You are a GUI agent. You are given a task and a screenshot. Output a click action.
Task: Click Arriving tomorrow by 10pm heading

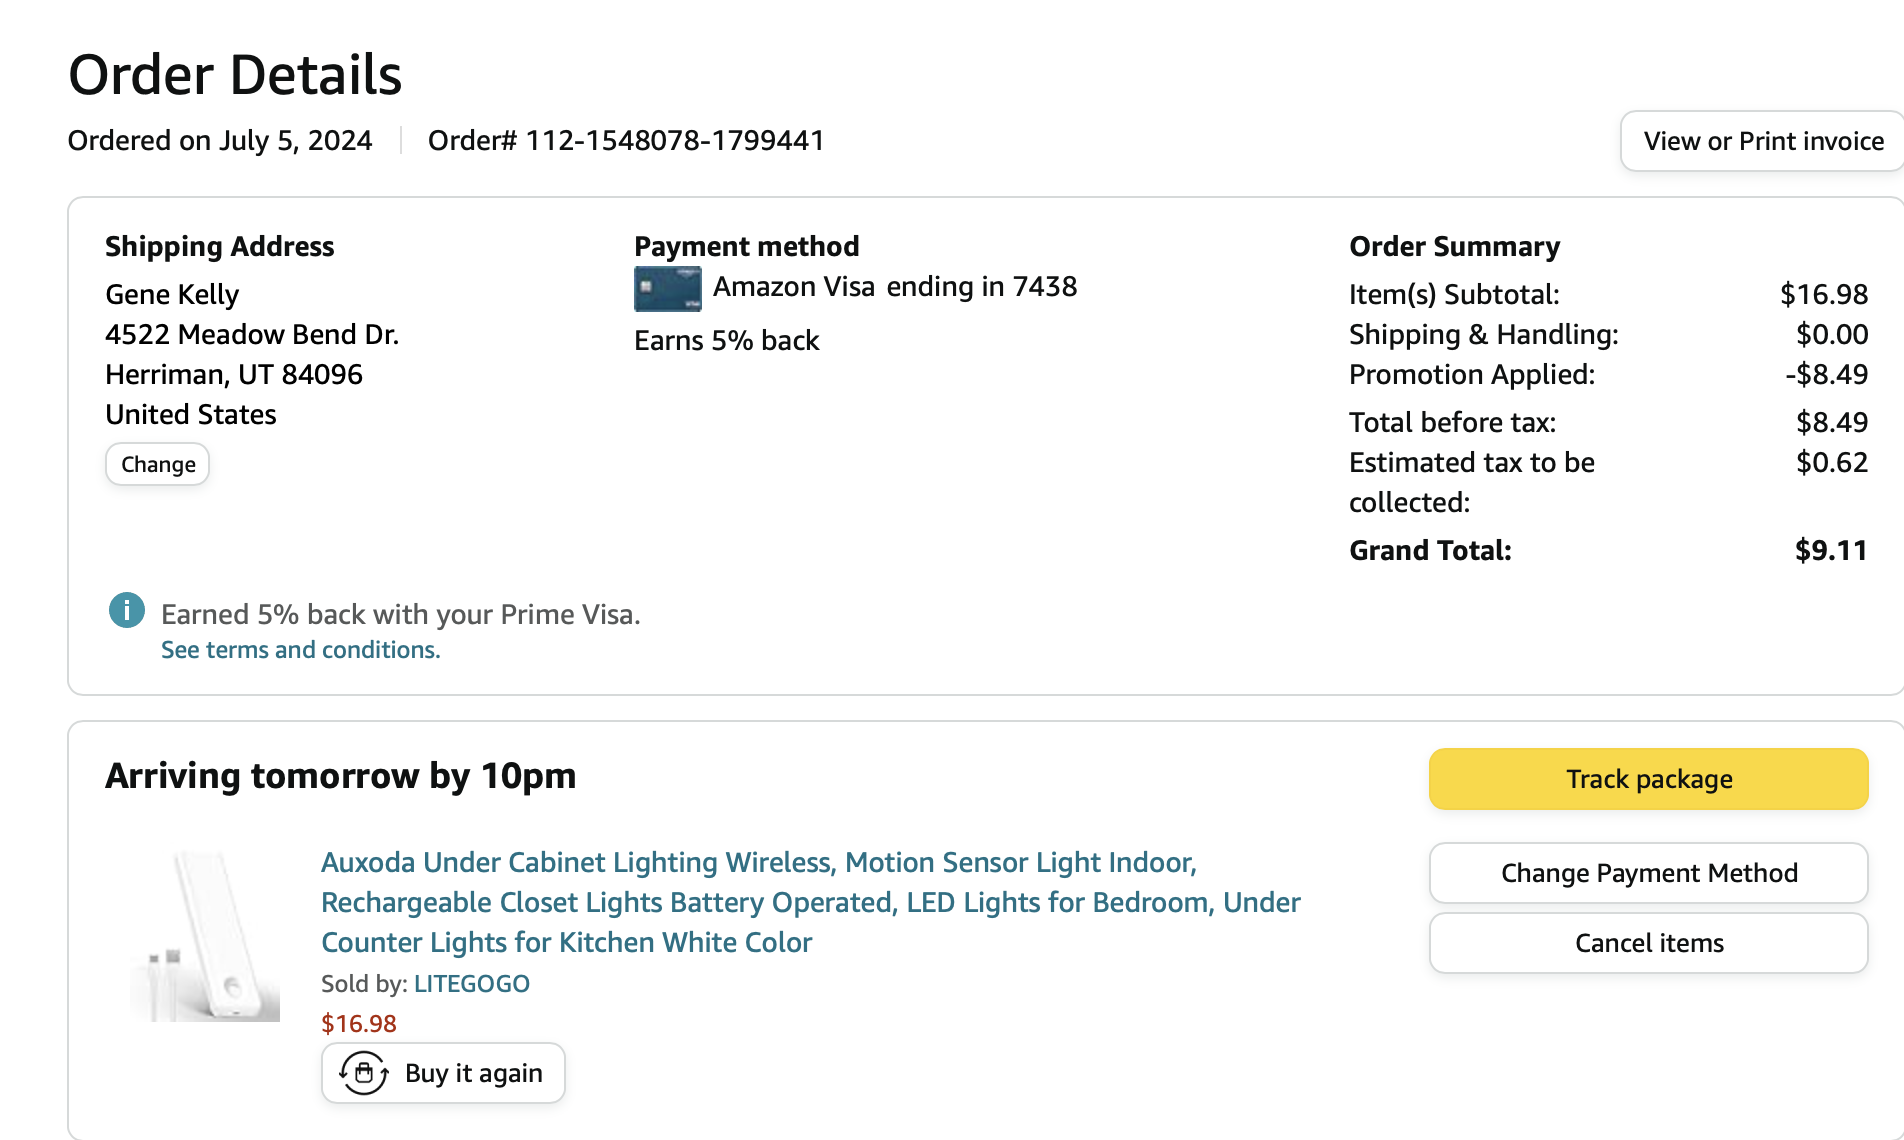[x=341, y=776]
